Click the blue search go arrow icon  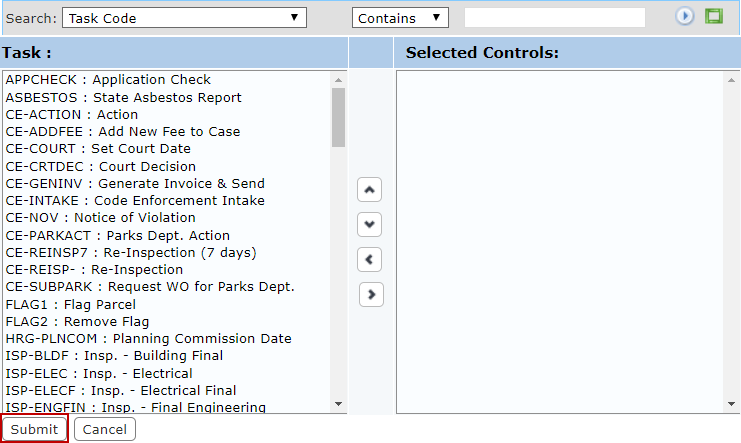pyautogui.click(x=684, y=17)
